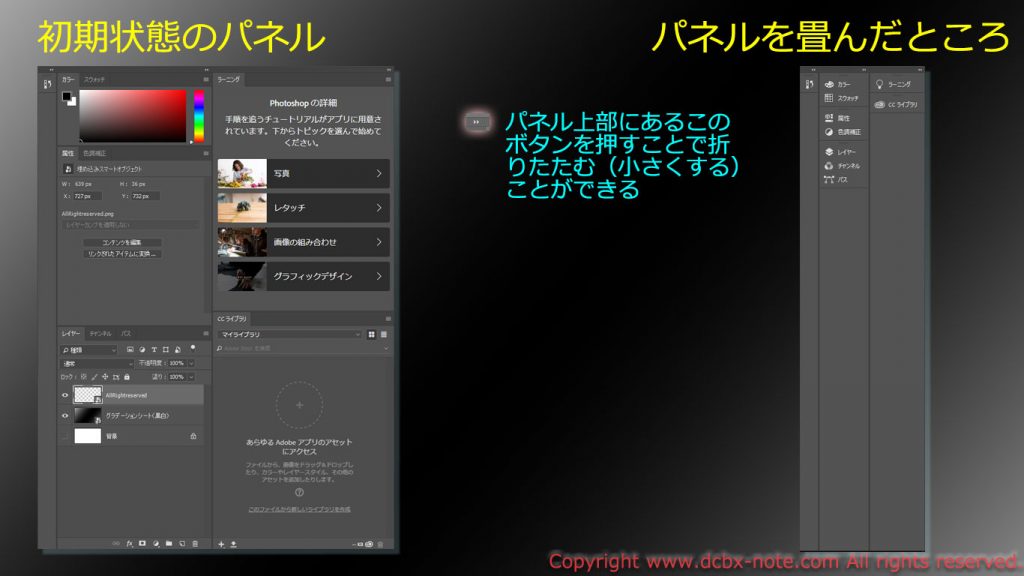This screenshot has width=1024, height=576.
Task: Click Creative Cloud sync icon in Libraries footer
Action: 369,544
